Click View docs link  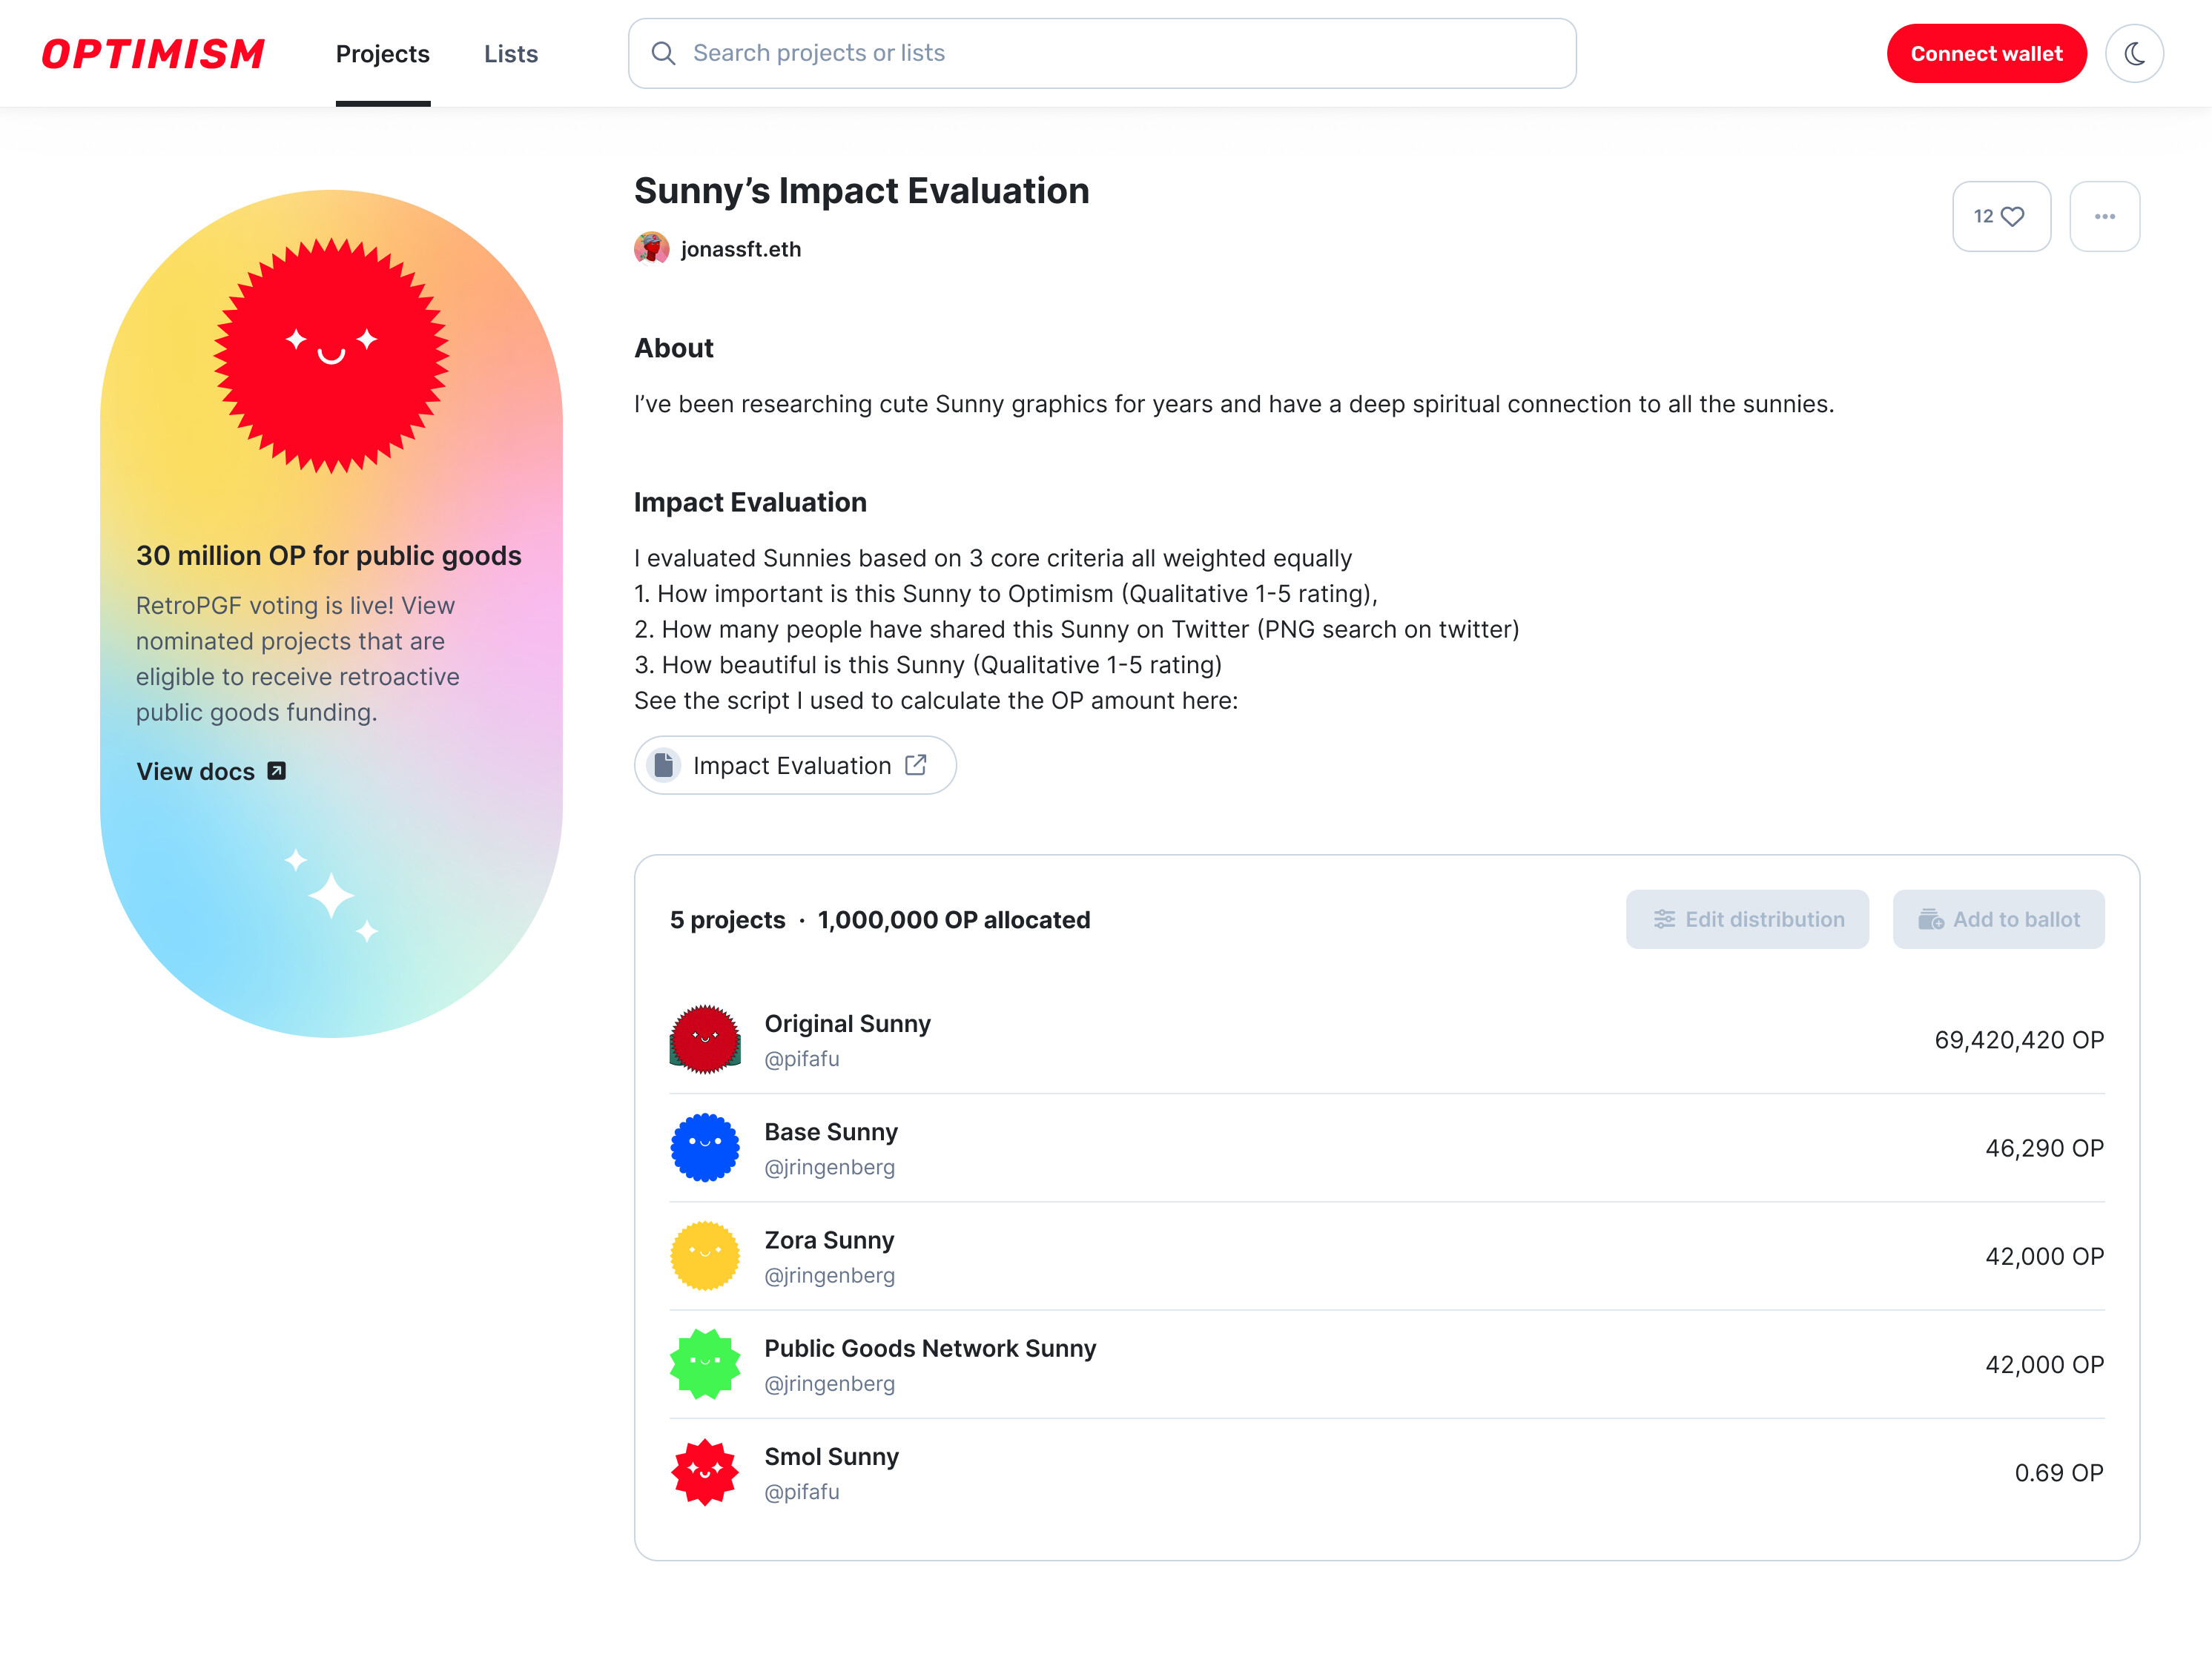pos(211,771)
